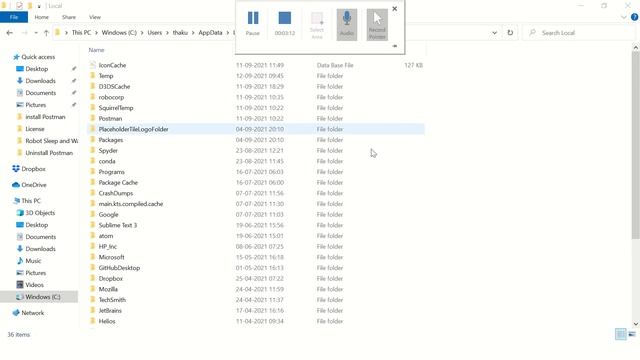Open the File menu
Screen dimensions: 640x360
14,17
